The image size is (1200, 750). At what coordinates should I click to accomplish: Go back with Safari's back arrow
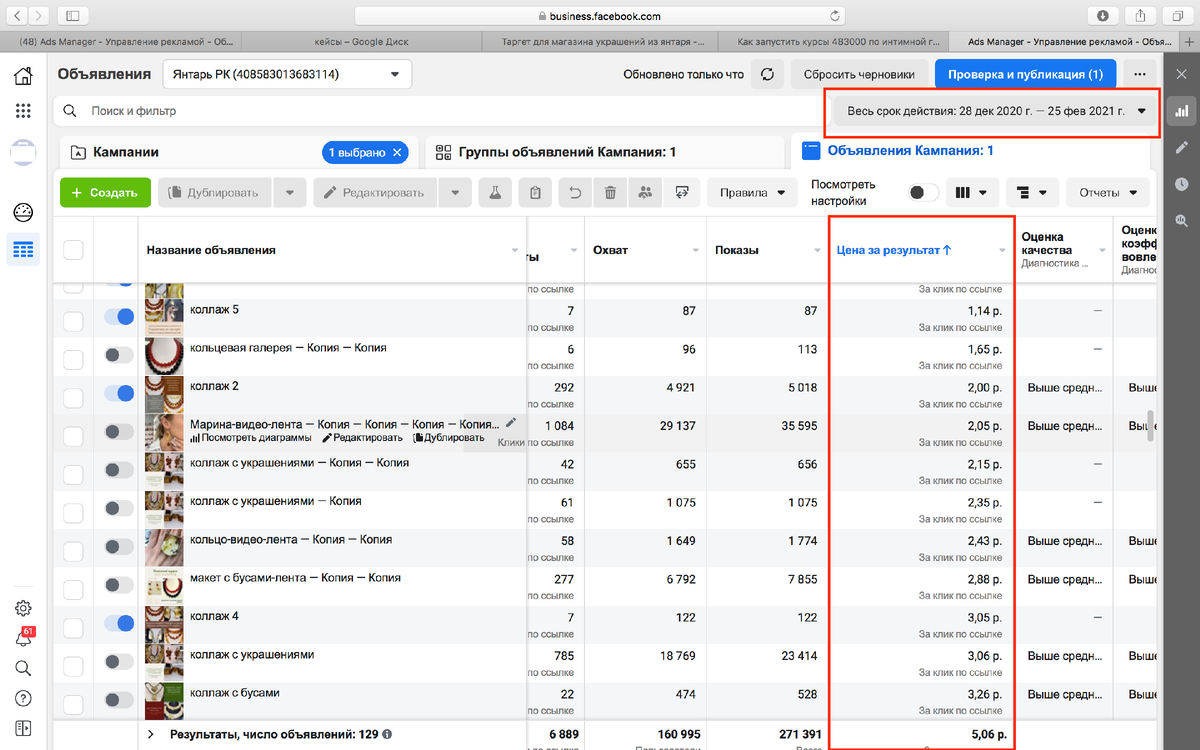[x=19, y=15]
